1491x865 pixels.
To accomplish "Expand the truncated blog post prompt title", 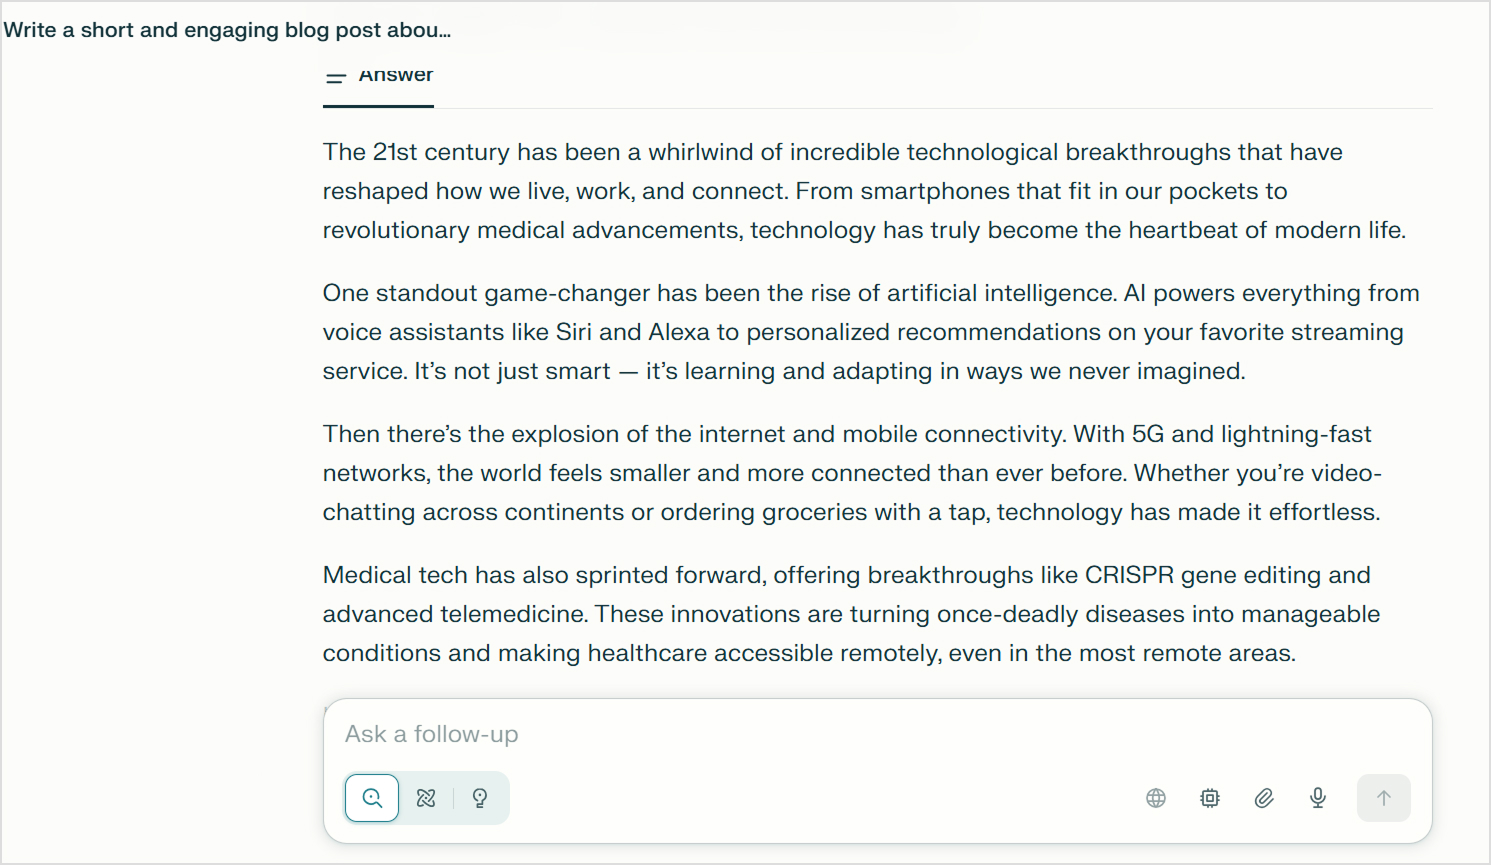I will (x=227, y=30).
